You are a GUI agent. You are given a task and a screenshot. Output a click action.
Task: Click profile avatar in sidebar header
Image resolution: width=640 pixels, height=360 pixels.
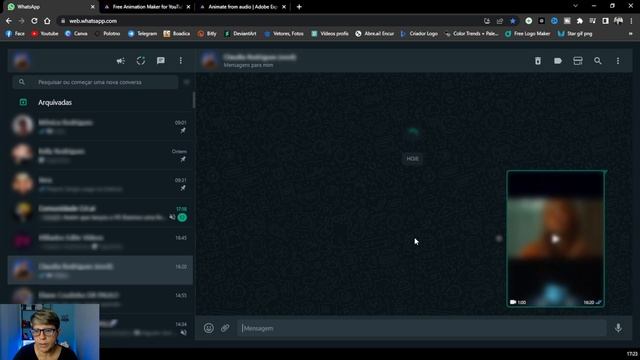click(x=21, y=61)
